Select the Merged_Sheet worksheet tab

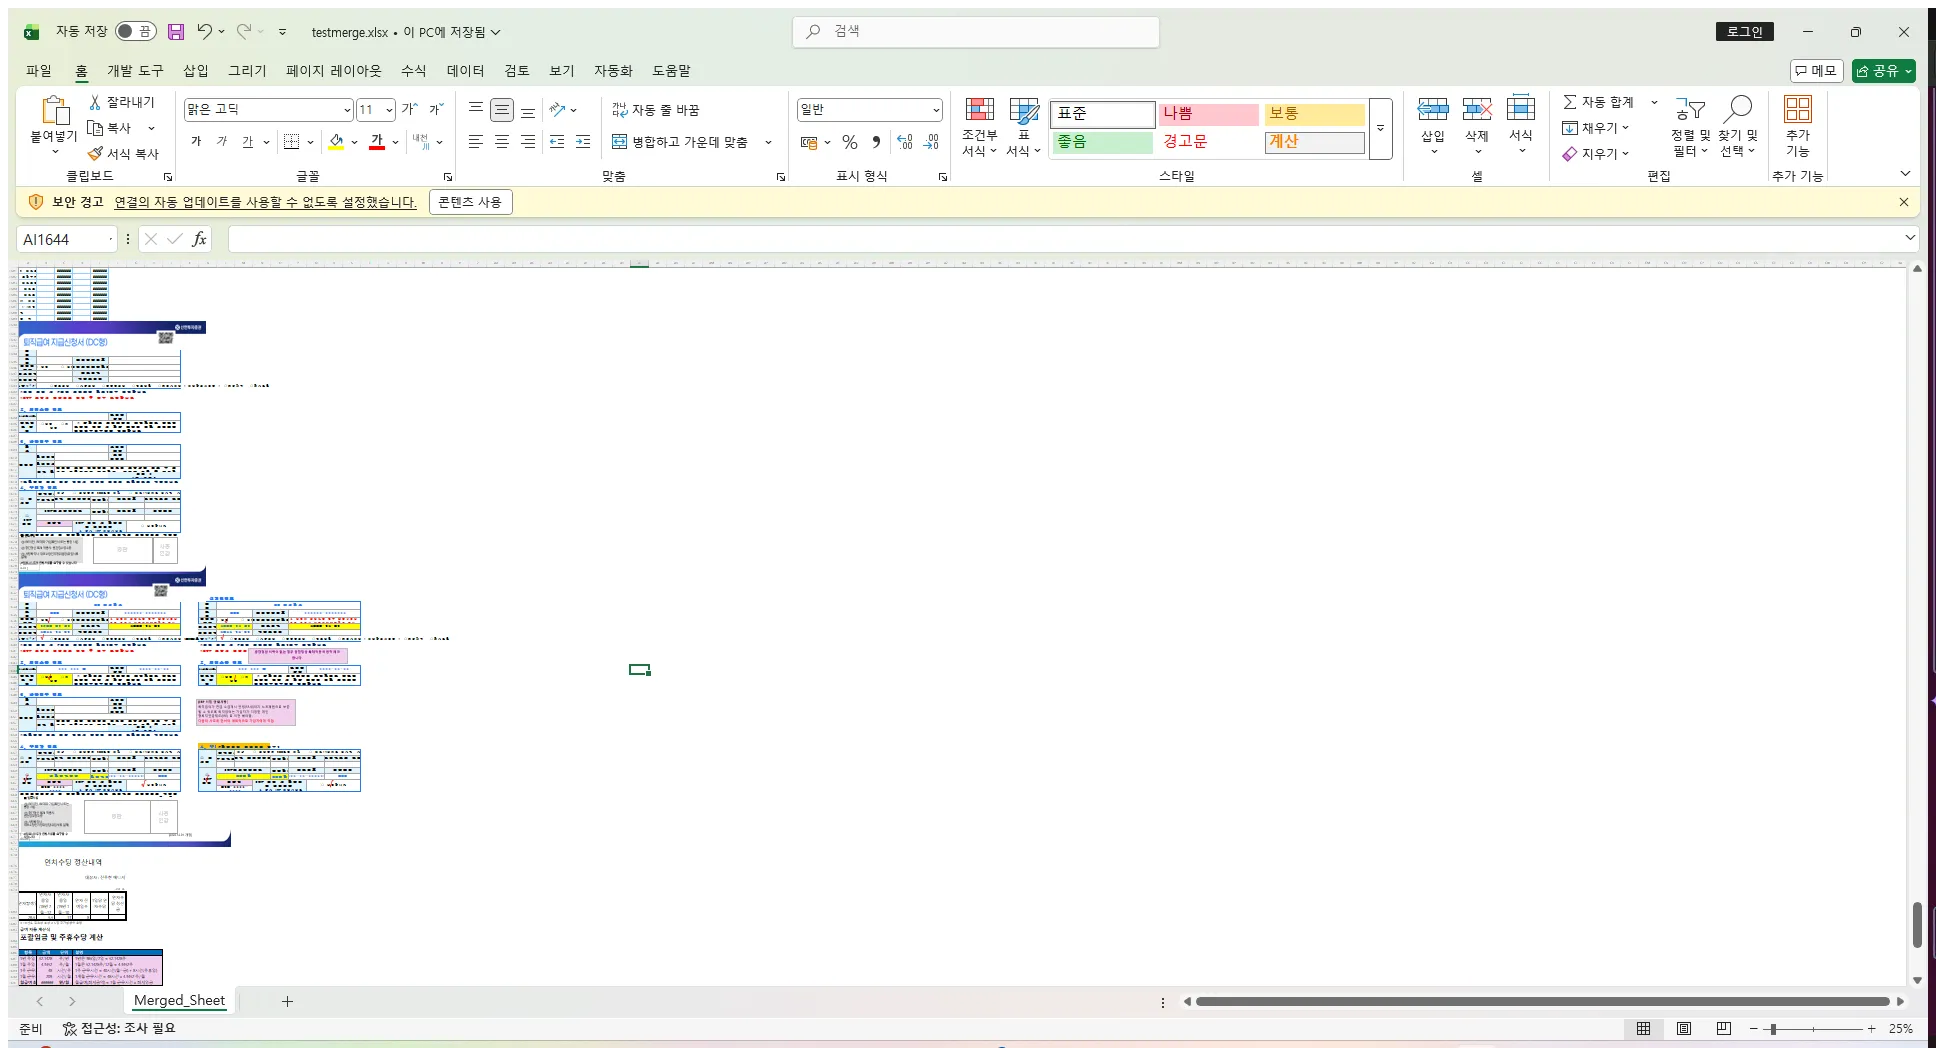[179, 1000]
